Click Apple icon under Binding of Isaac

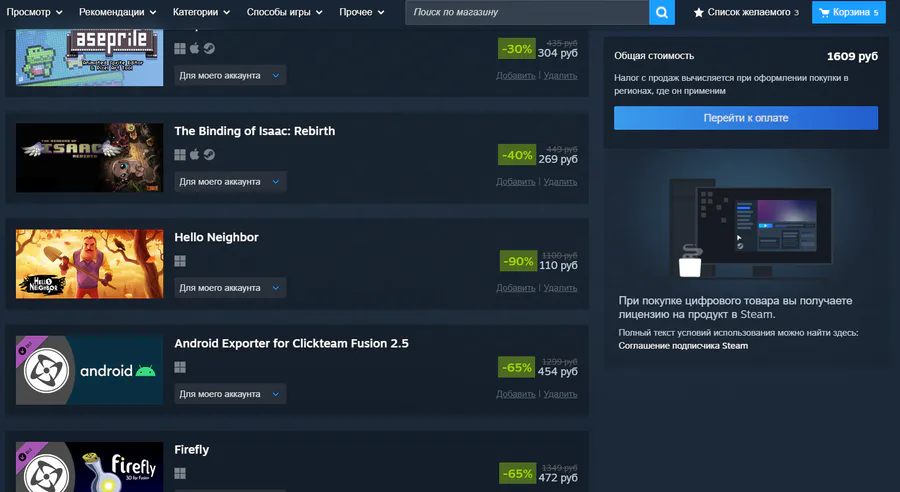(195, 154)
